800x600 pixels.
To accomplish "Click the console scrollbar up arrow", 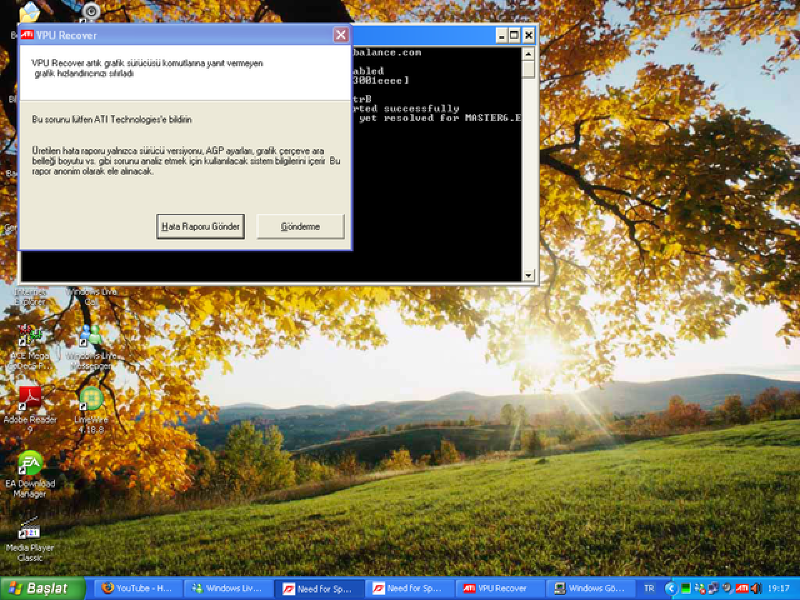I will coord(528,54).
